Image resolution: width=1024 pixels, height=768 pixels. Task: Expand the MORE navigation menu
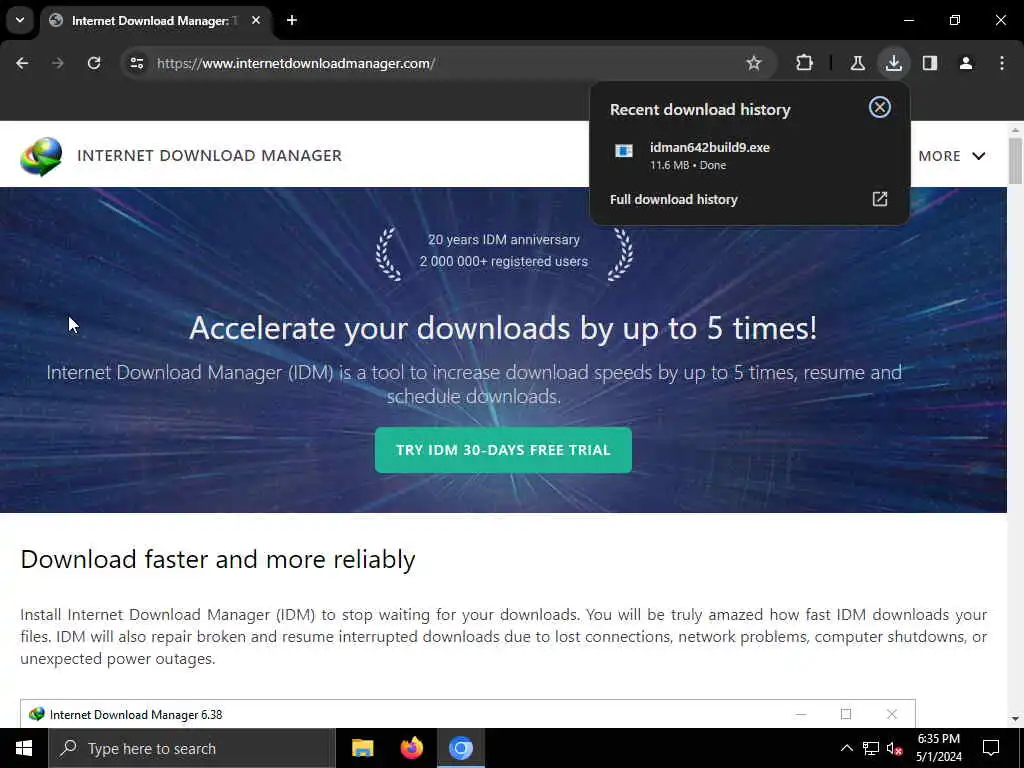pyautogui.click(x=952, y=156)
